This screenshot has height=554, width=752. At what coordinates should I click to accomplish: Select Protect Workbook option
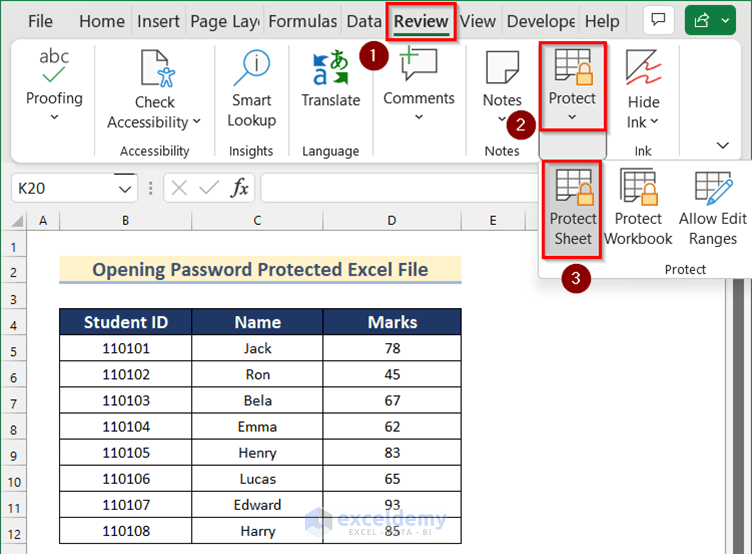tap(638, 208)
